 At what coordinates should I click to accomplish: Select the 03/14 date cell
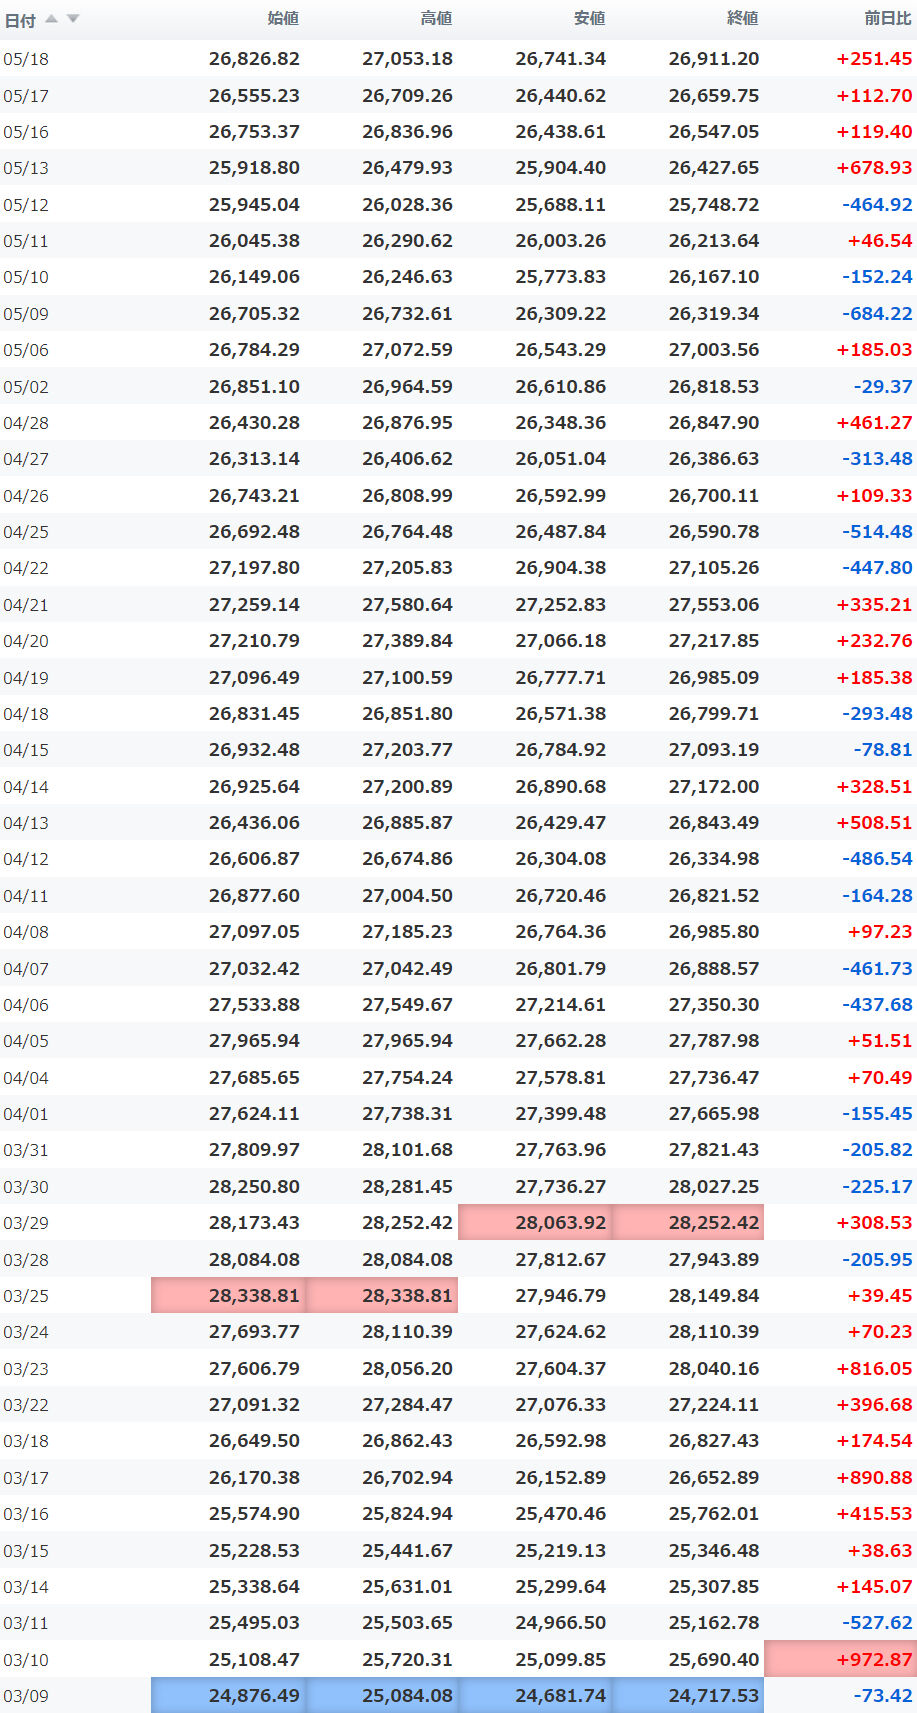[26, 1587]
